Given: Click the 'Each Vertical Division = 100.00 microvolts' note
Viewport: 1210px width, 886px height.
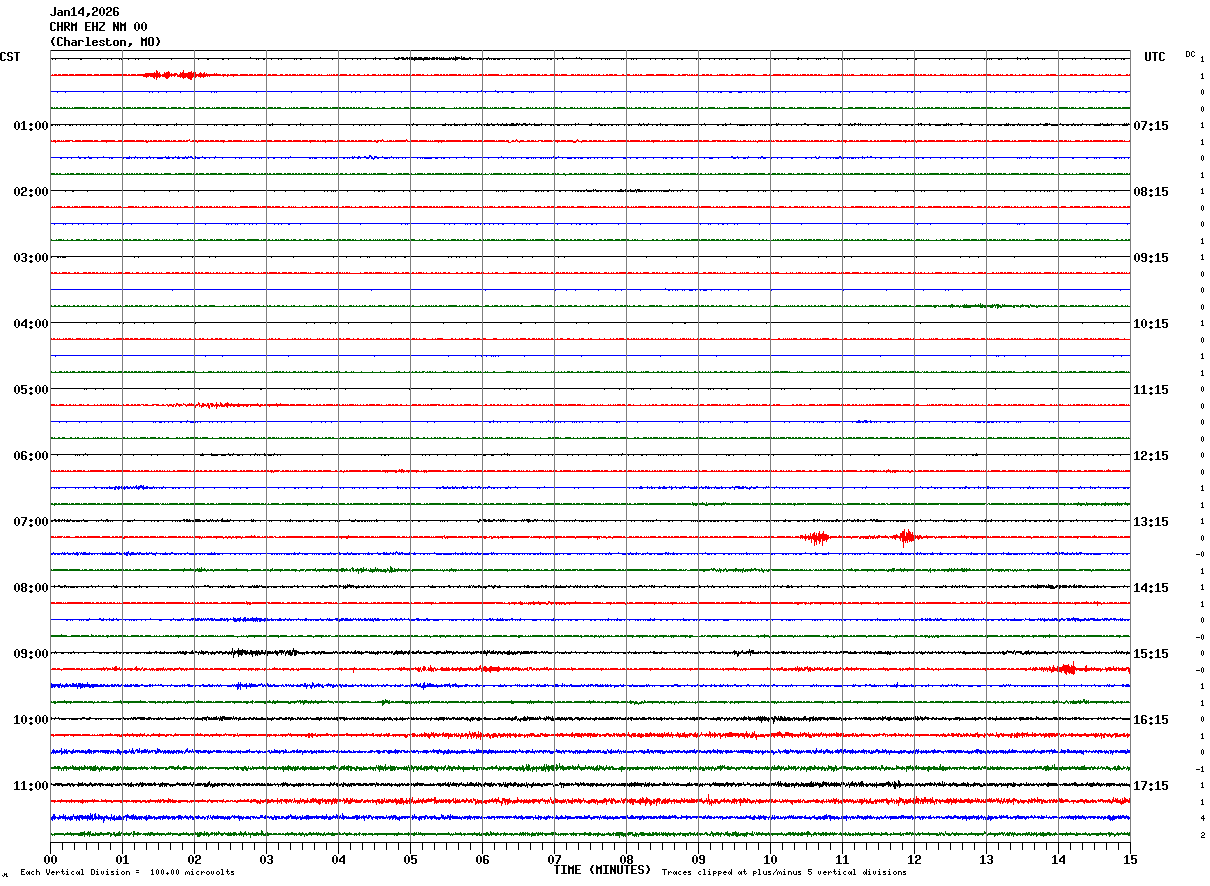Looking at the screenshot, I should click(x=127, y=873).
